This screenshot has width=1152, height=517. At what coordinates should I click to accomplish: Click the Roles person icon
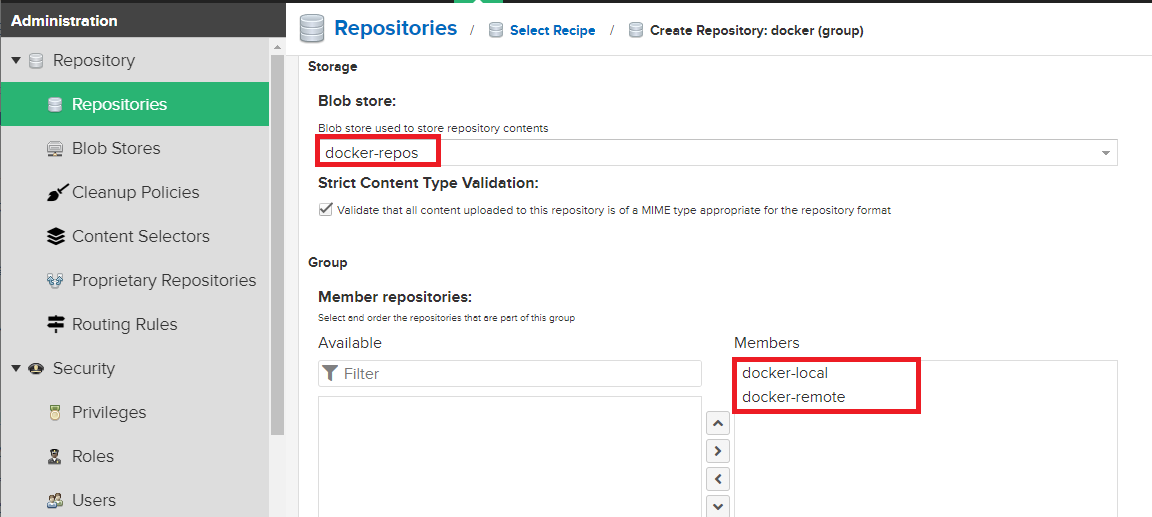[55, 457]
